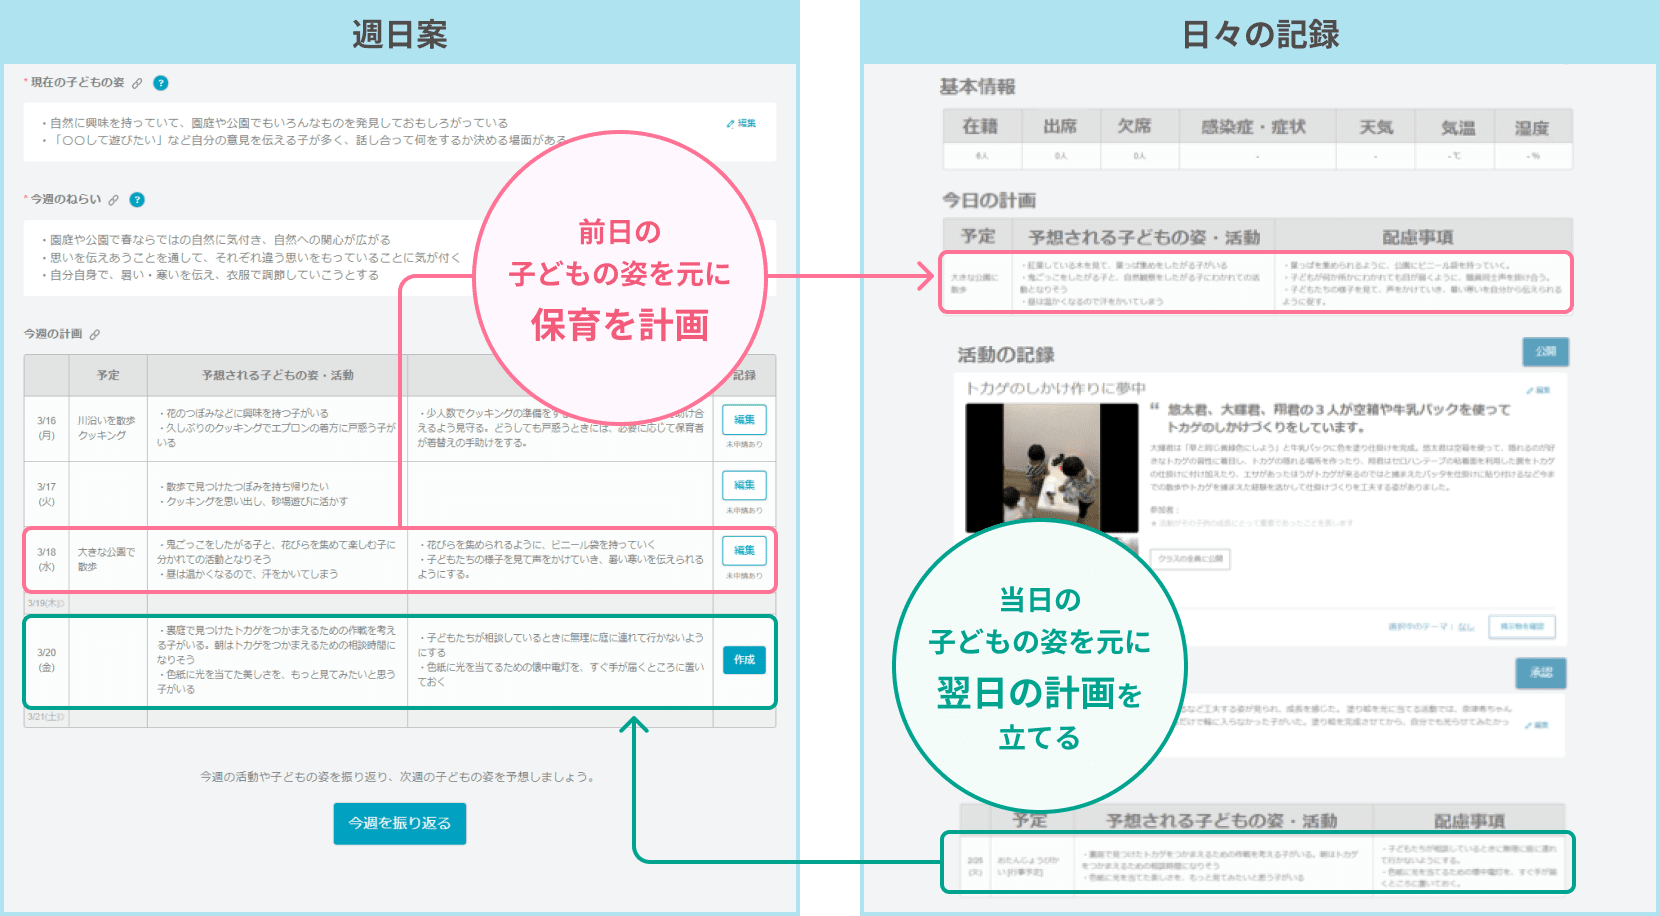Screen dimensions: 1660x916
Task: Open the help icon beside 今週のねらい
Action: click(x=137, y=200)
